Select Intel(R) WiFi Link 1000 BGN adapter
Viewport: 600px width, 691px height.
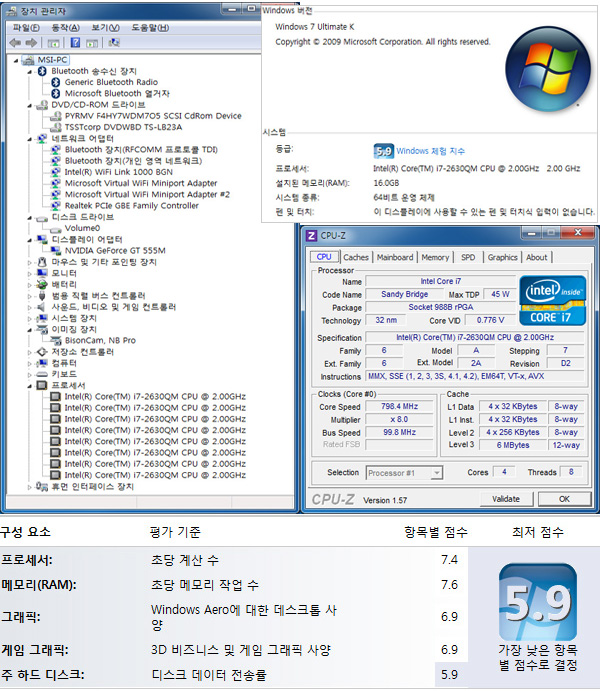coord(119,172)
